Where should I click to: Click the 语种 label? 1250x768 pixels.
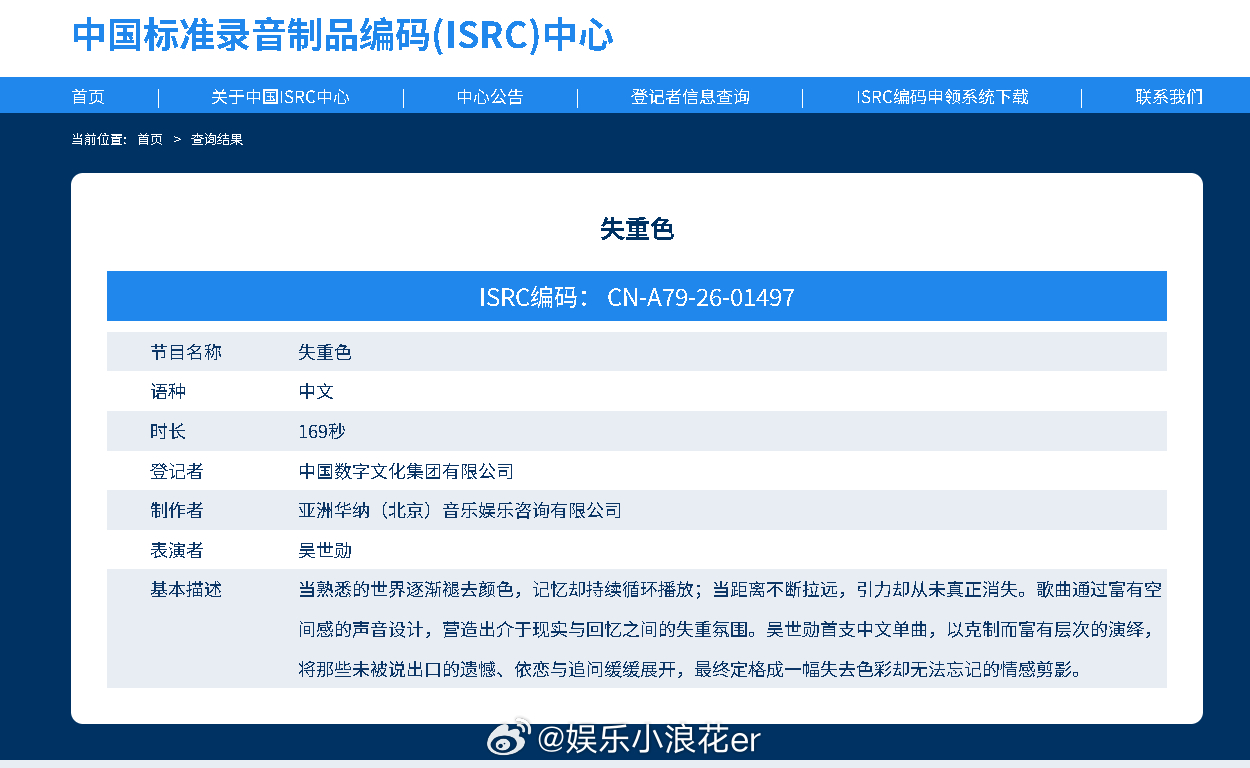(x=168, y=392)
